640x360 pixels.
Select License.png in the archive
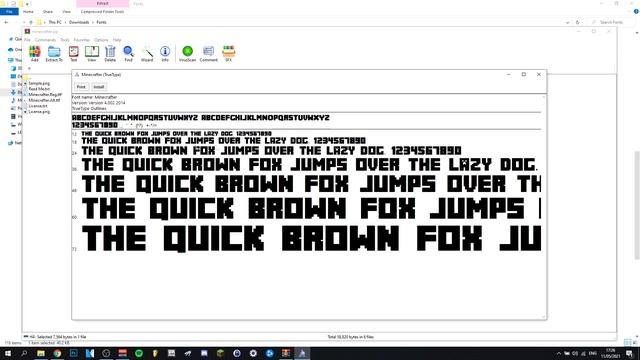tap(39, 111)
